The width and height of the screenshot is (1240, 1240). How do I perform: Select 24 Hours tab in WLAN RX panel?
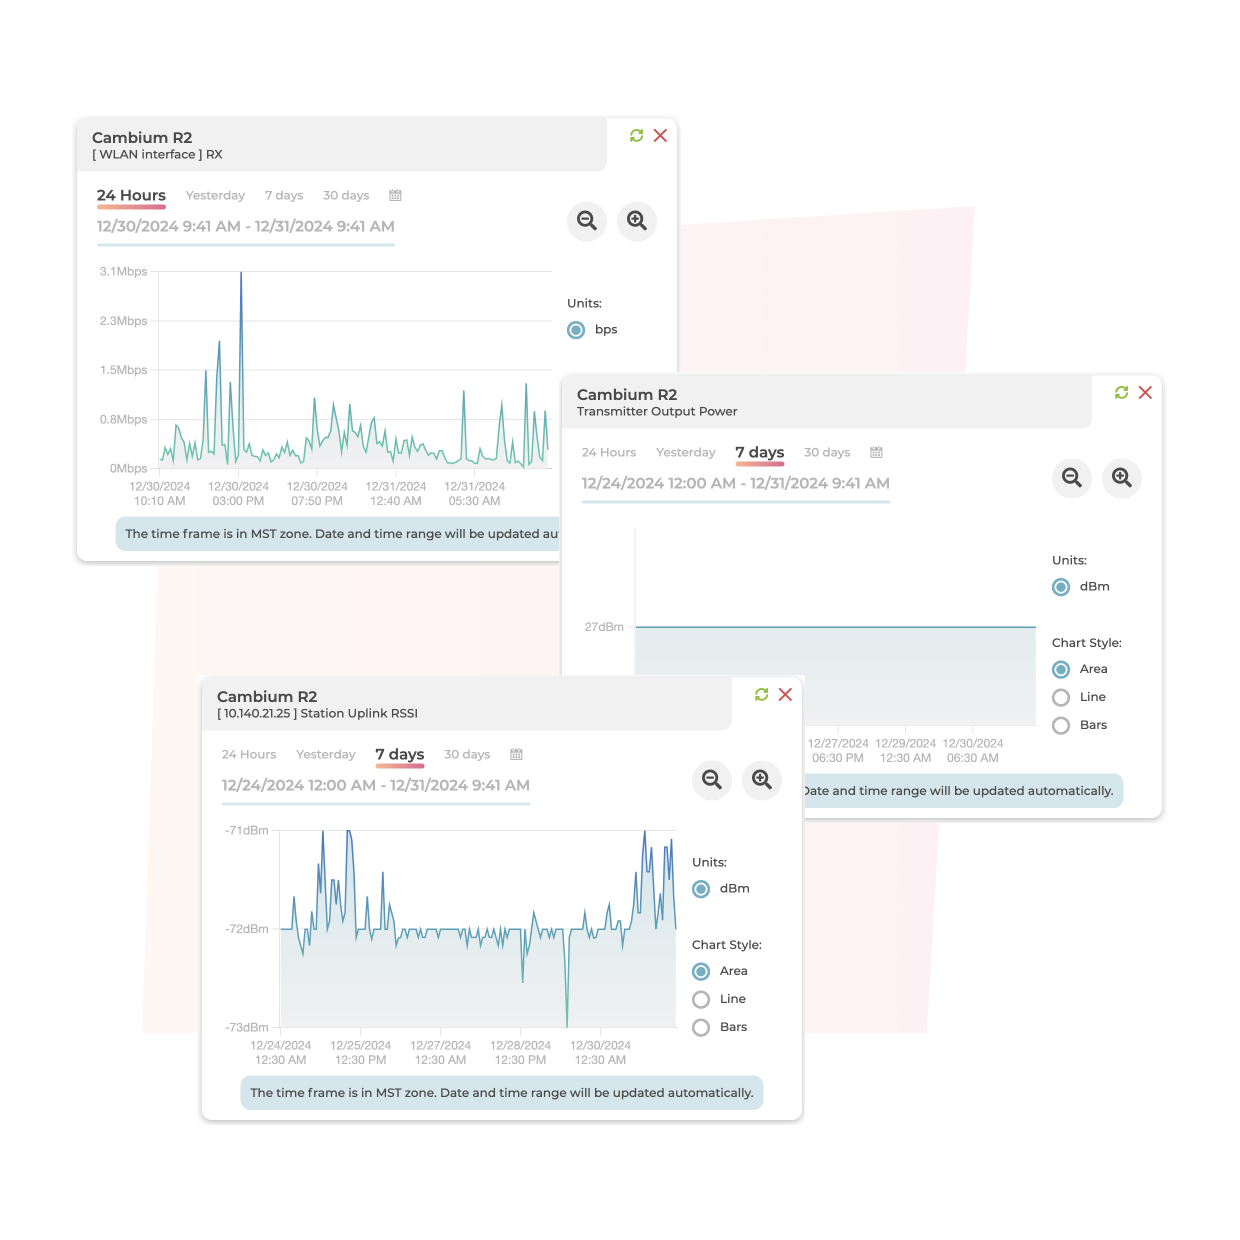131,195
